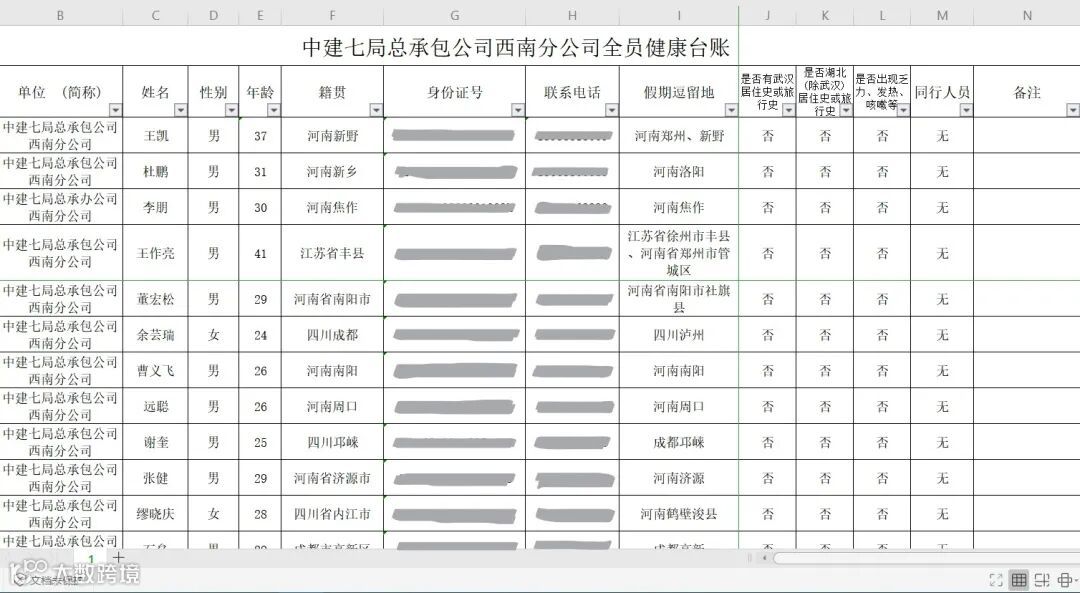This screenshot has height=593, width=1080.
Task: Select name cell 董宏松
Action: point(156,299)
